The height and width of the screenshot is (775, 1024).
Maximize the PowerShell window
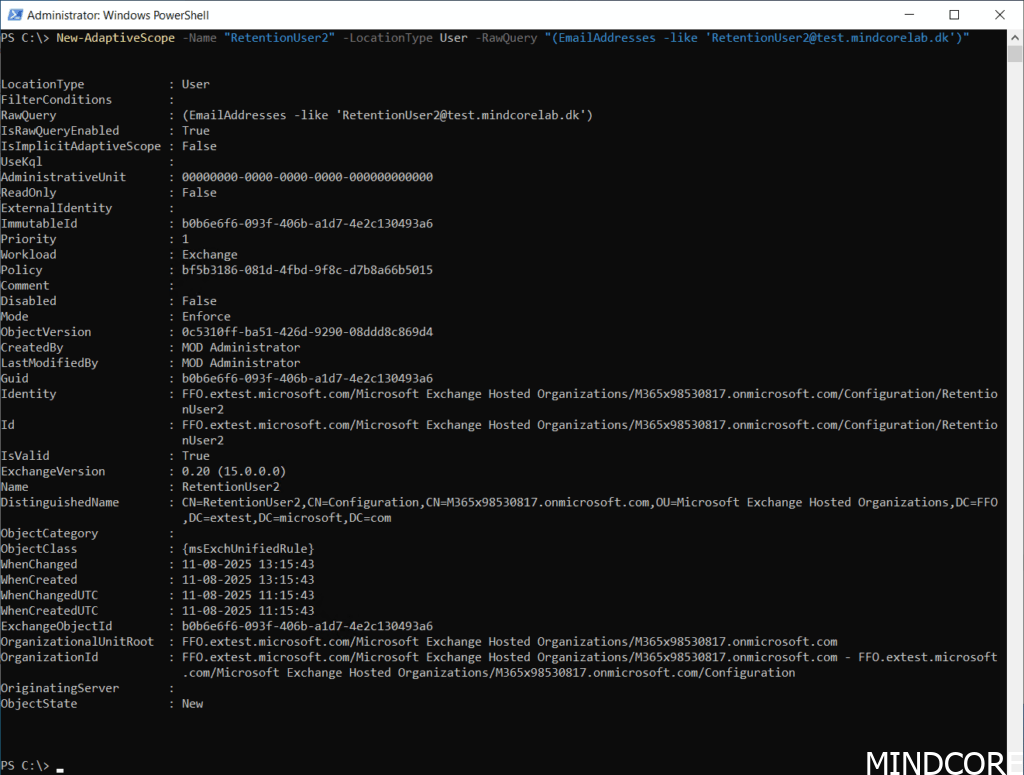(953, 15)
